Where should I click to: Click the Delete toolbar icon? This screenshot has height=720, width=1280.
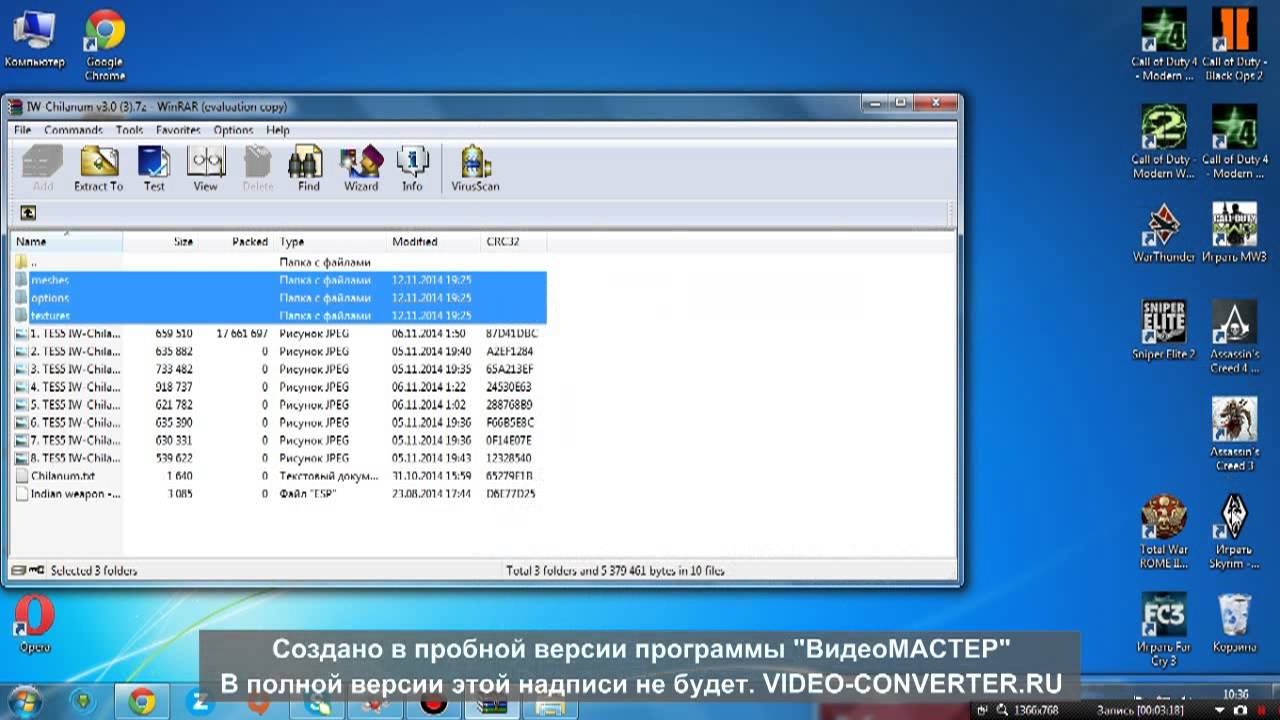click(257, 168)
